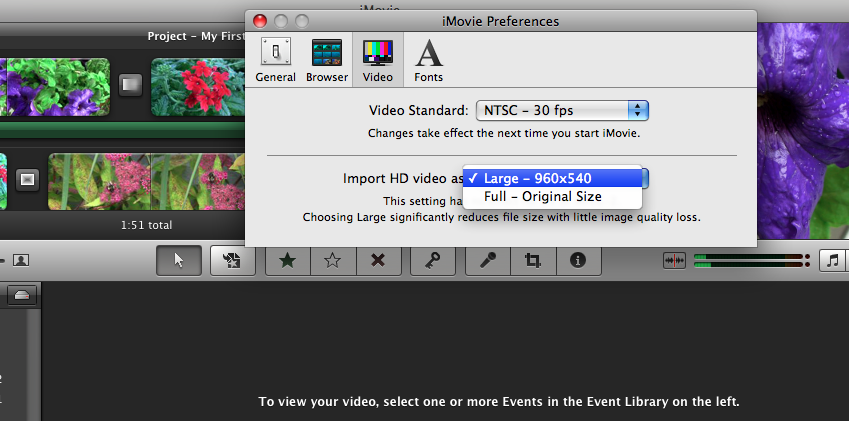The image size is (849, 421).
Task: Close the iMovie Preferences window
Action: pos(260,21)
